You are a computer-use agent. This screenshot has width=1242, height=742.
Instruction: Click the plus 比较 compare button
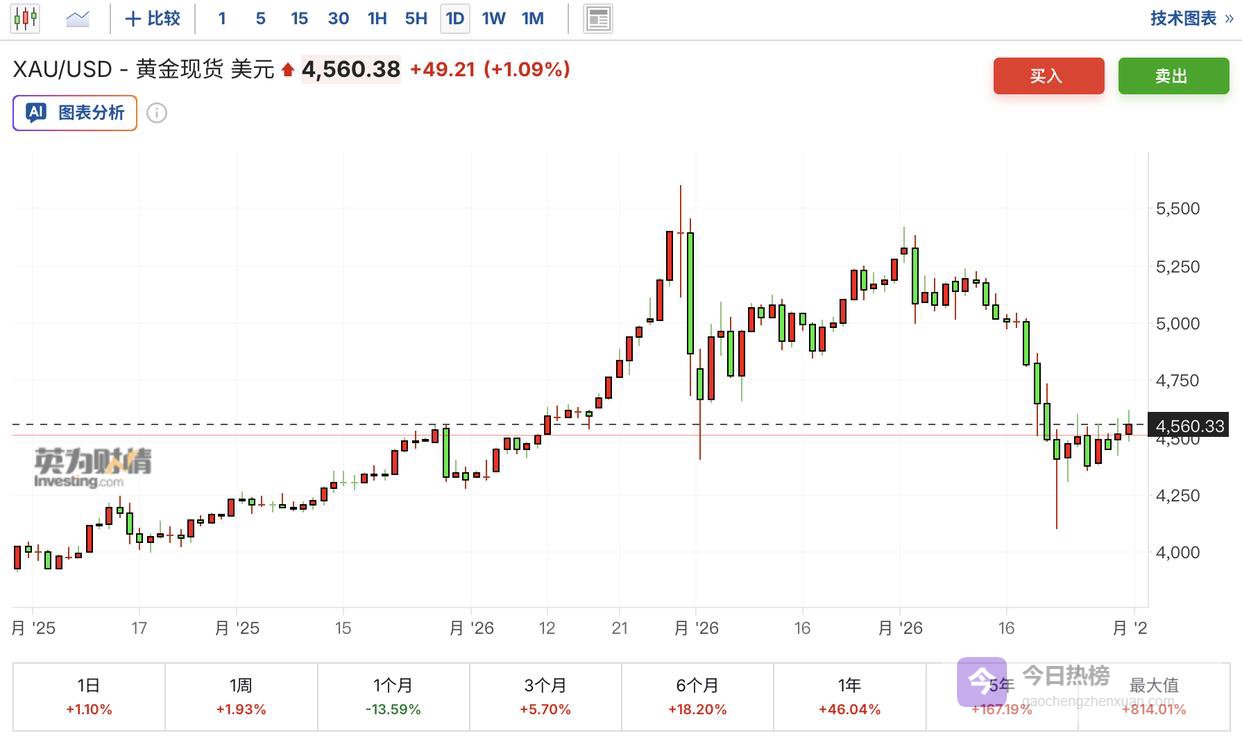point(153,18)
